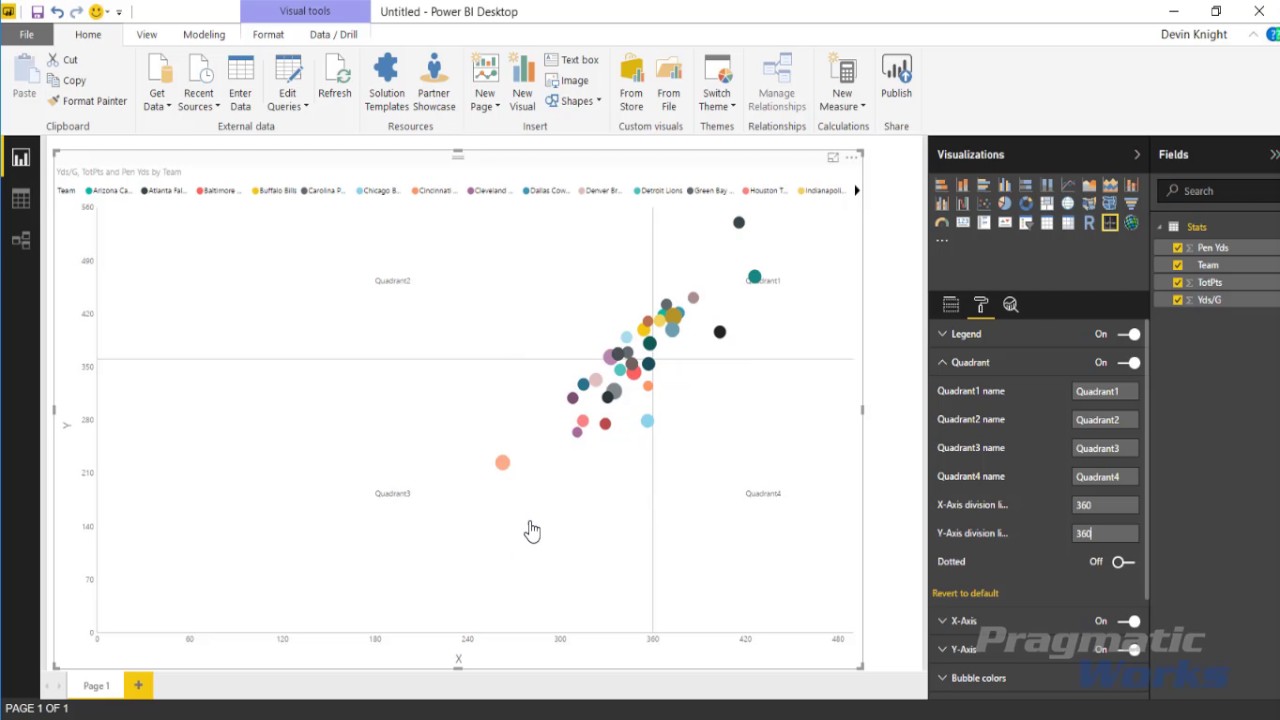Viewport: 1280px width, 720px height.
Task: Turn on the Dotted switch
Action: (x=1123, y=562)
